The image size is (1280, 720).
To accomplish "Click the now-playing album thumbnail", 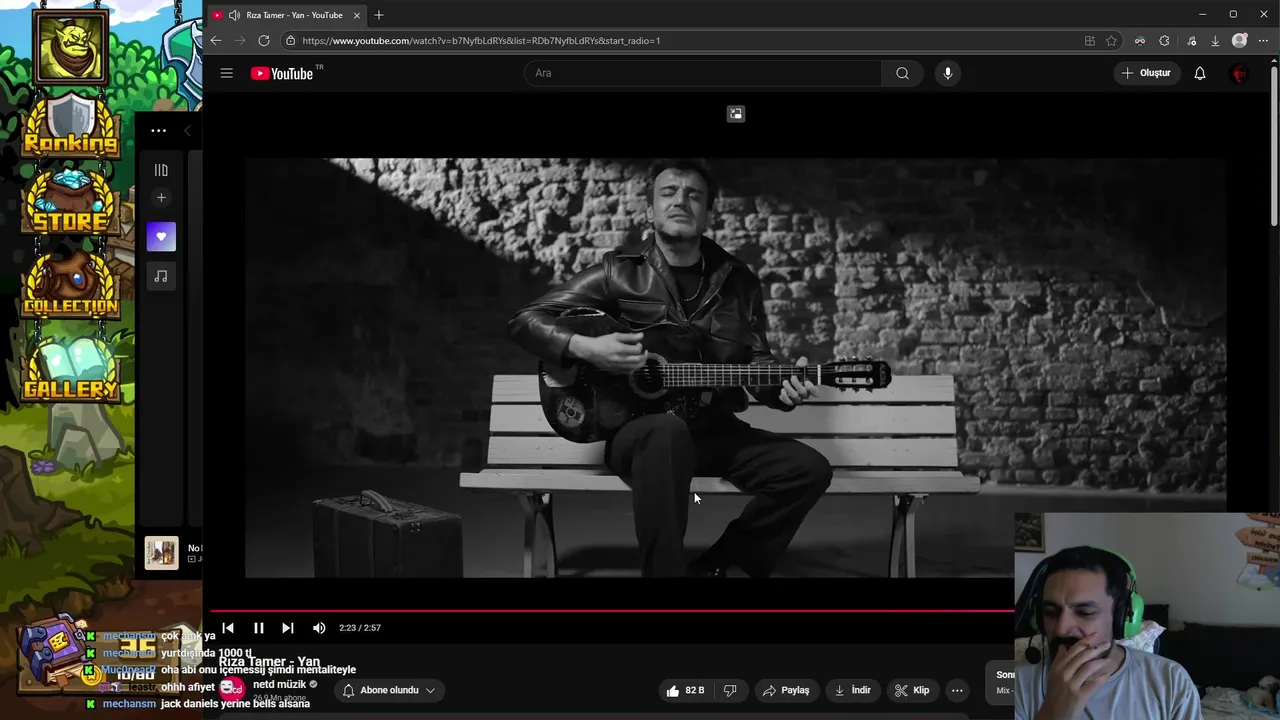I will click(161, 552).
